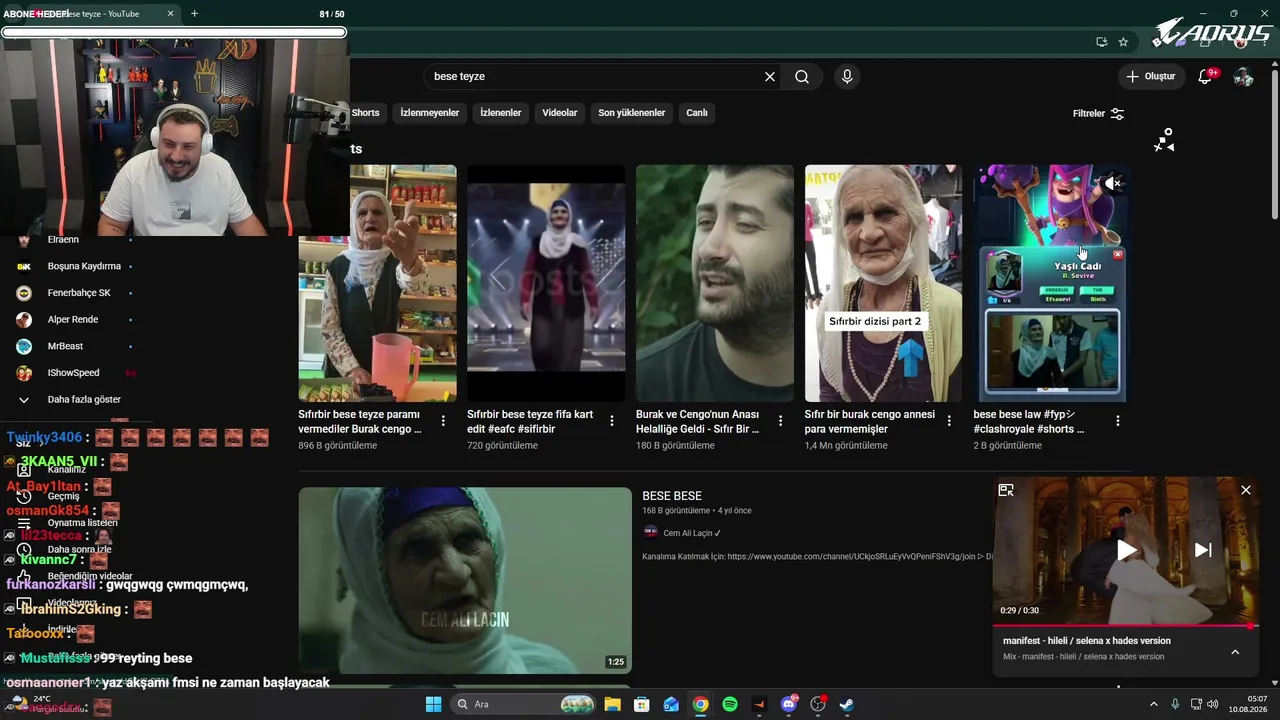1280x720 pixels.
Task: Open Microsoft Store from the taskbar
Action: pyautogui.click(x=642, y=704)
